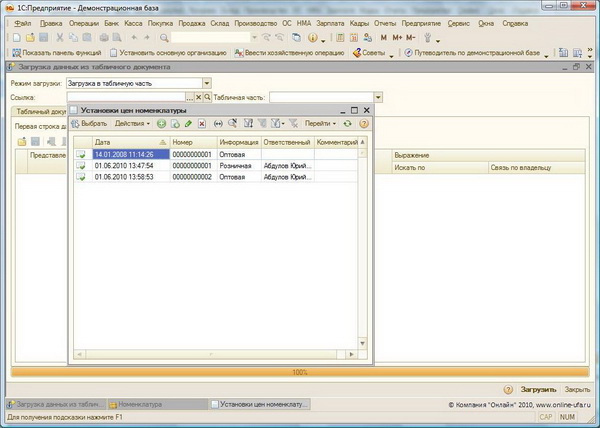This screenshot has height=428, width=600.
Task: Click the magnifier Search icon in main toolbar
Action: click(164, 37)
